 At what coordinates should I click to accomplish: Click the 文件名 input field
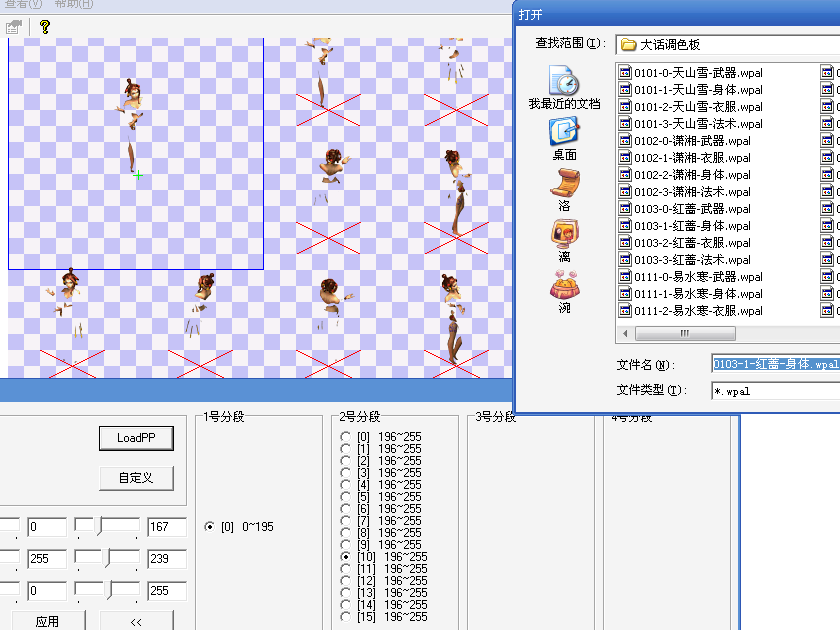776,364
